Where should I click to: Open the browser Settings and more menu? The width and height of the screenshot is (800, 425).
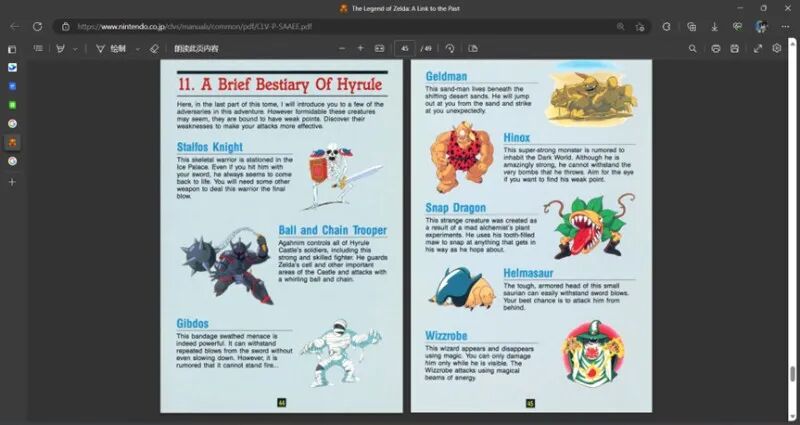(x=785, y=27)
